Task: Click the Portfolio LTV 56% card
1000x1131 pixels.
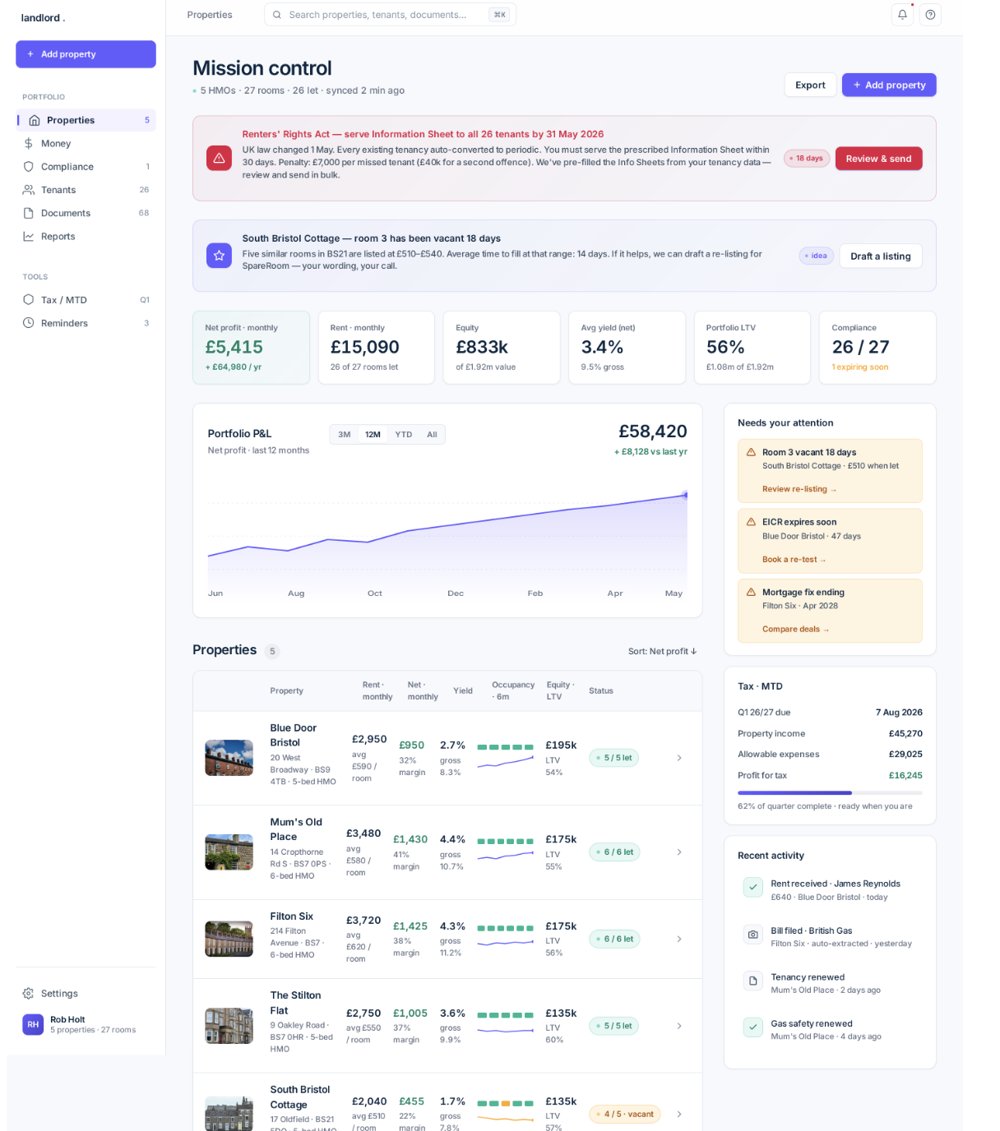Action: pos(752,348)
